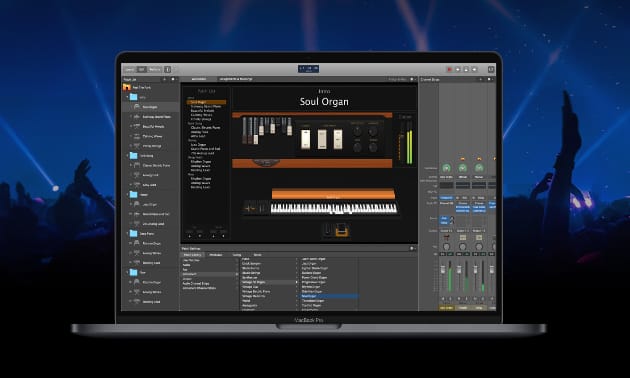Image resolution: width=630 pixels, height=378 pixels.
Task: Add a channel strip with plus icon
Action: click(480, 80)
